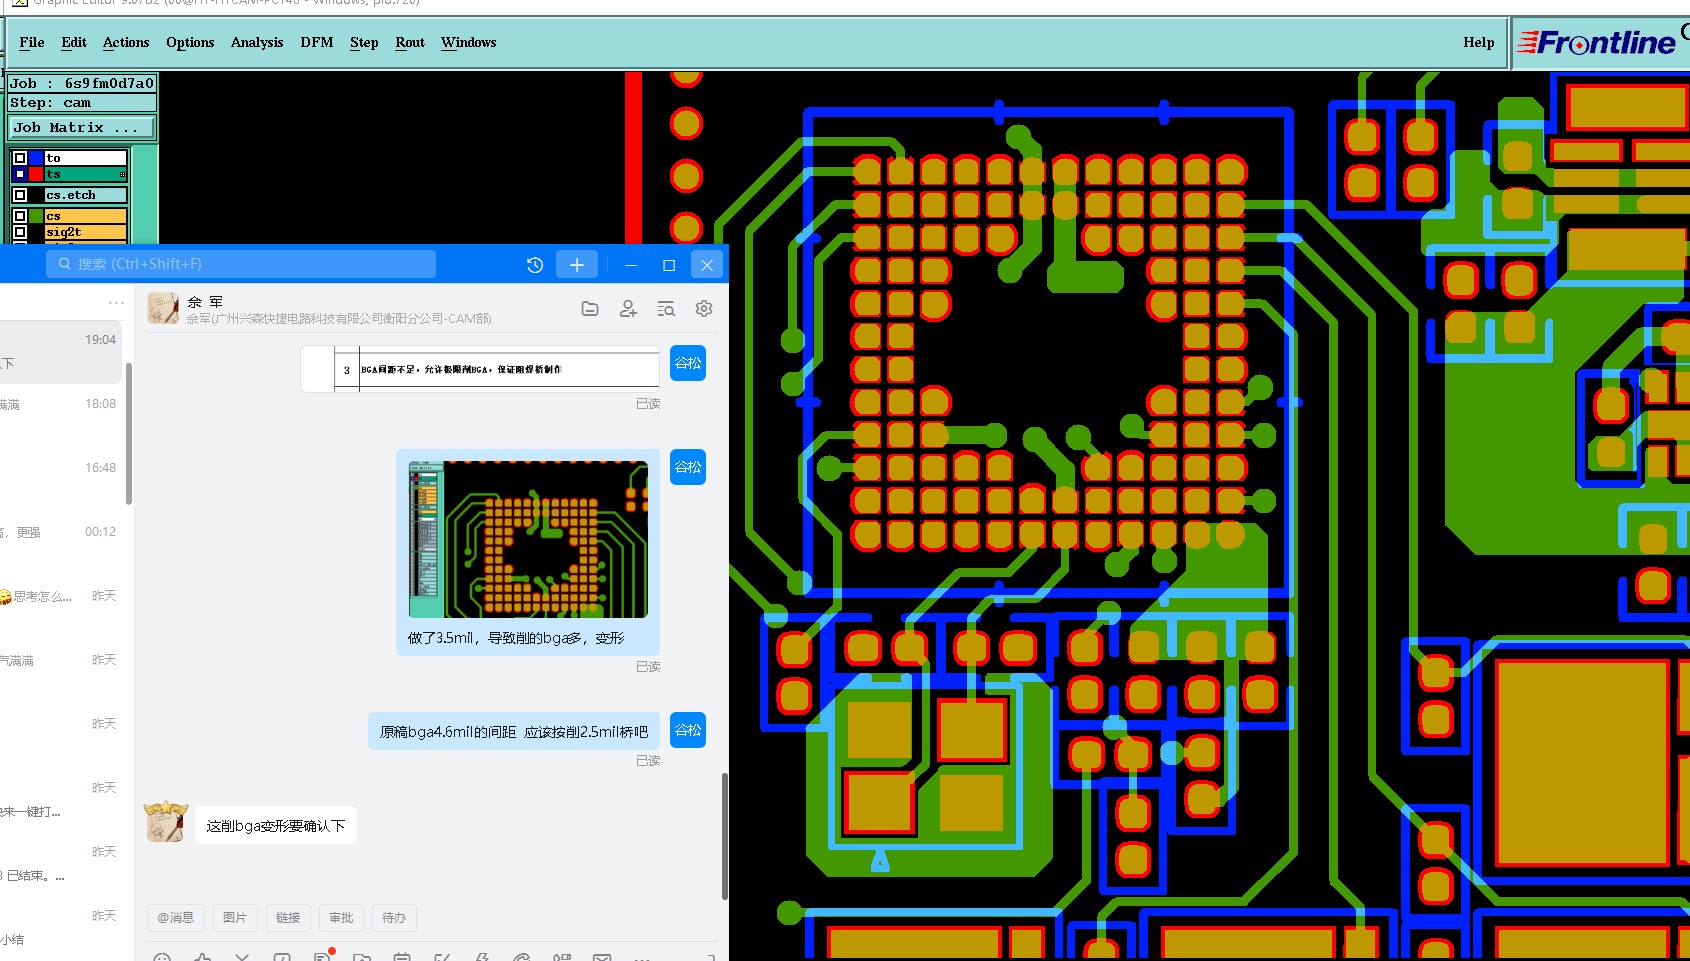This screenshot has width=1690, height=961.
Task: Select the 'to' layer name
Action: pos(86,158)
